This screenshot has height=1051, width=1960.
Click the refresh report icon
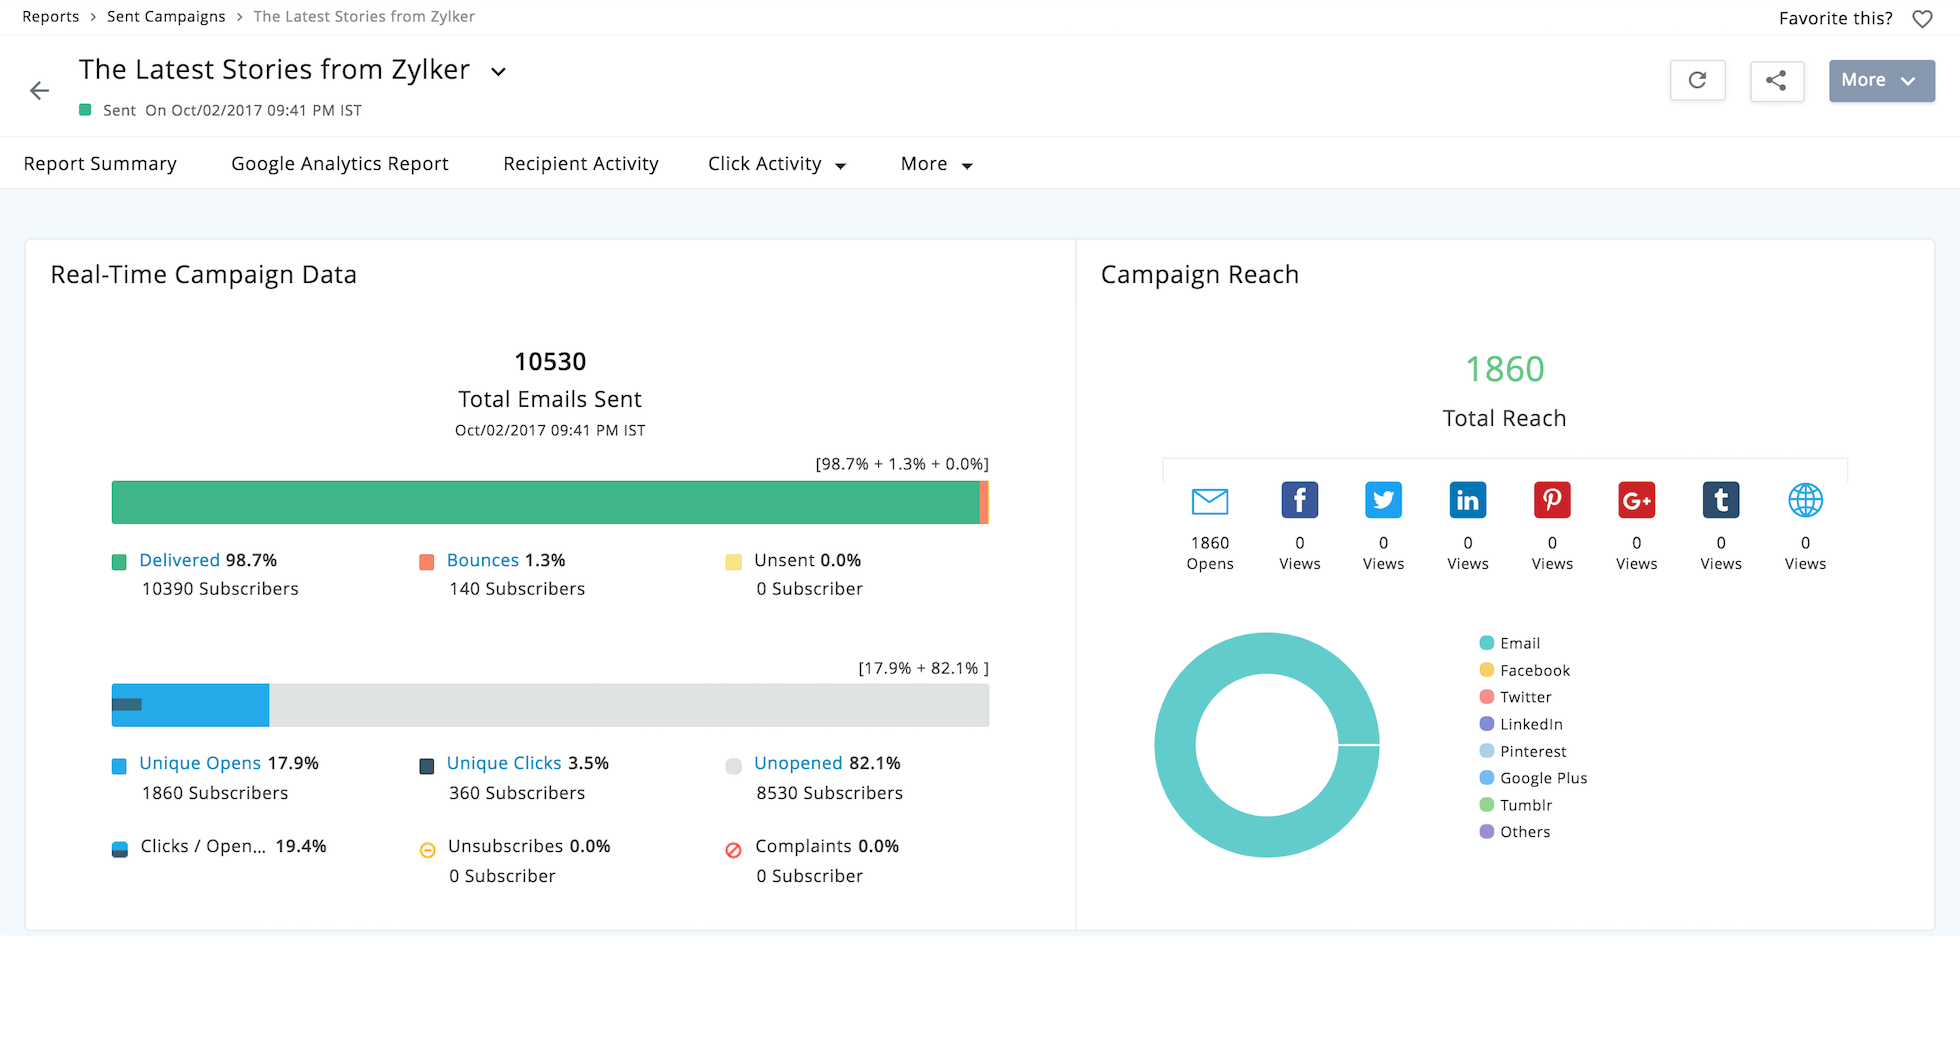(x=1697, y=81)
